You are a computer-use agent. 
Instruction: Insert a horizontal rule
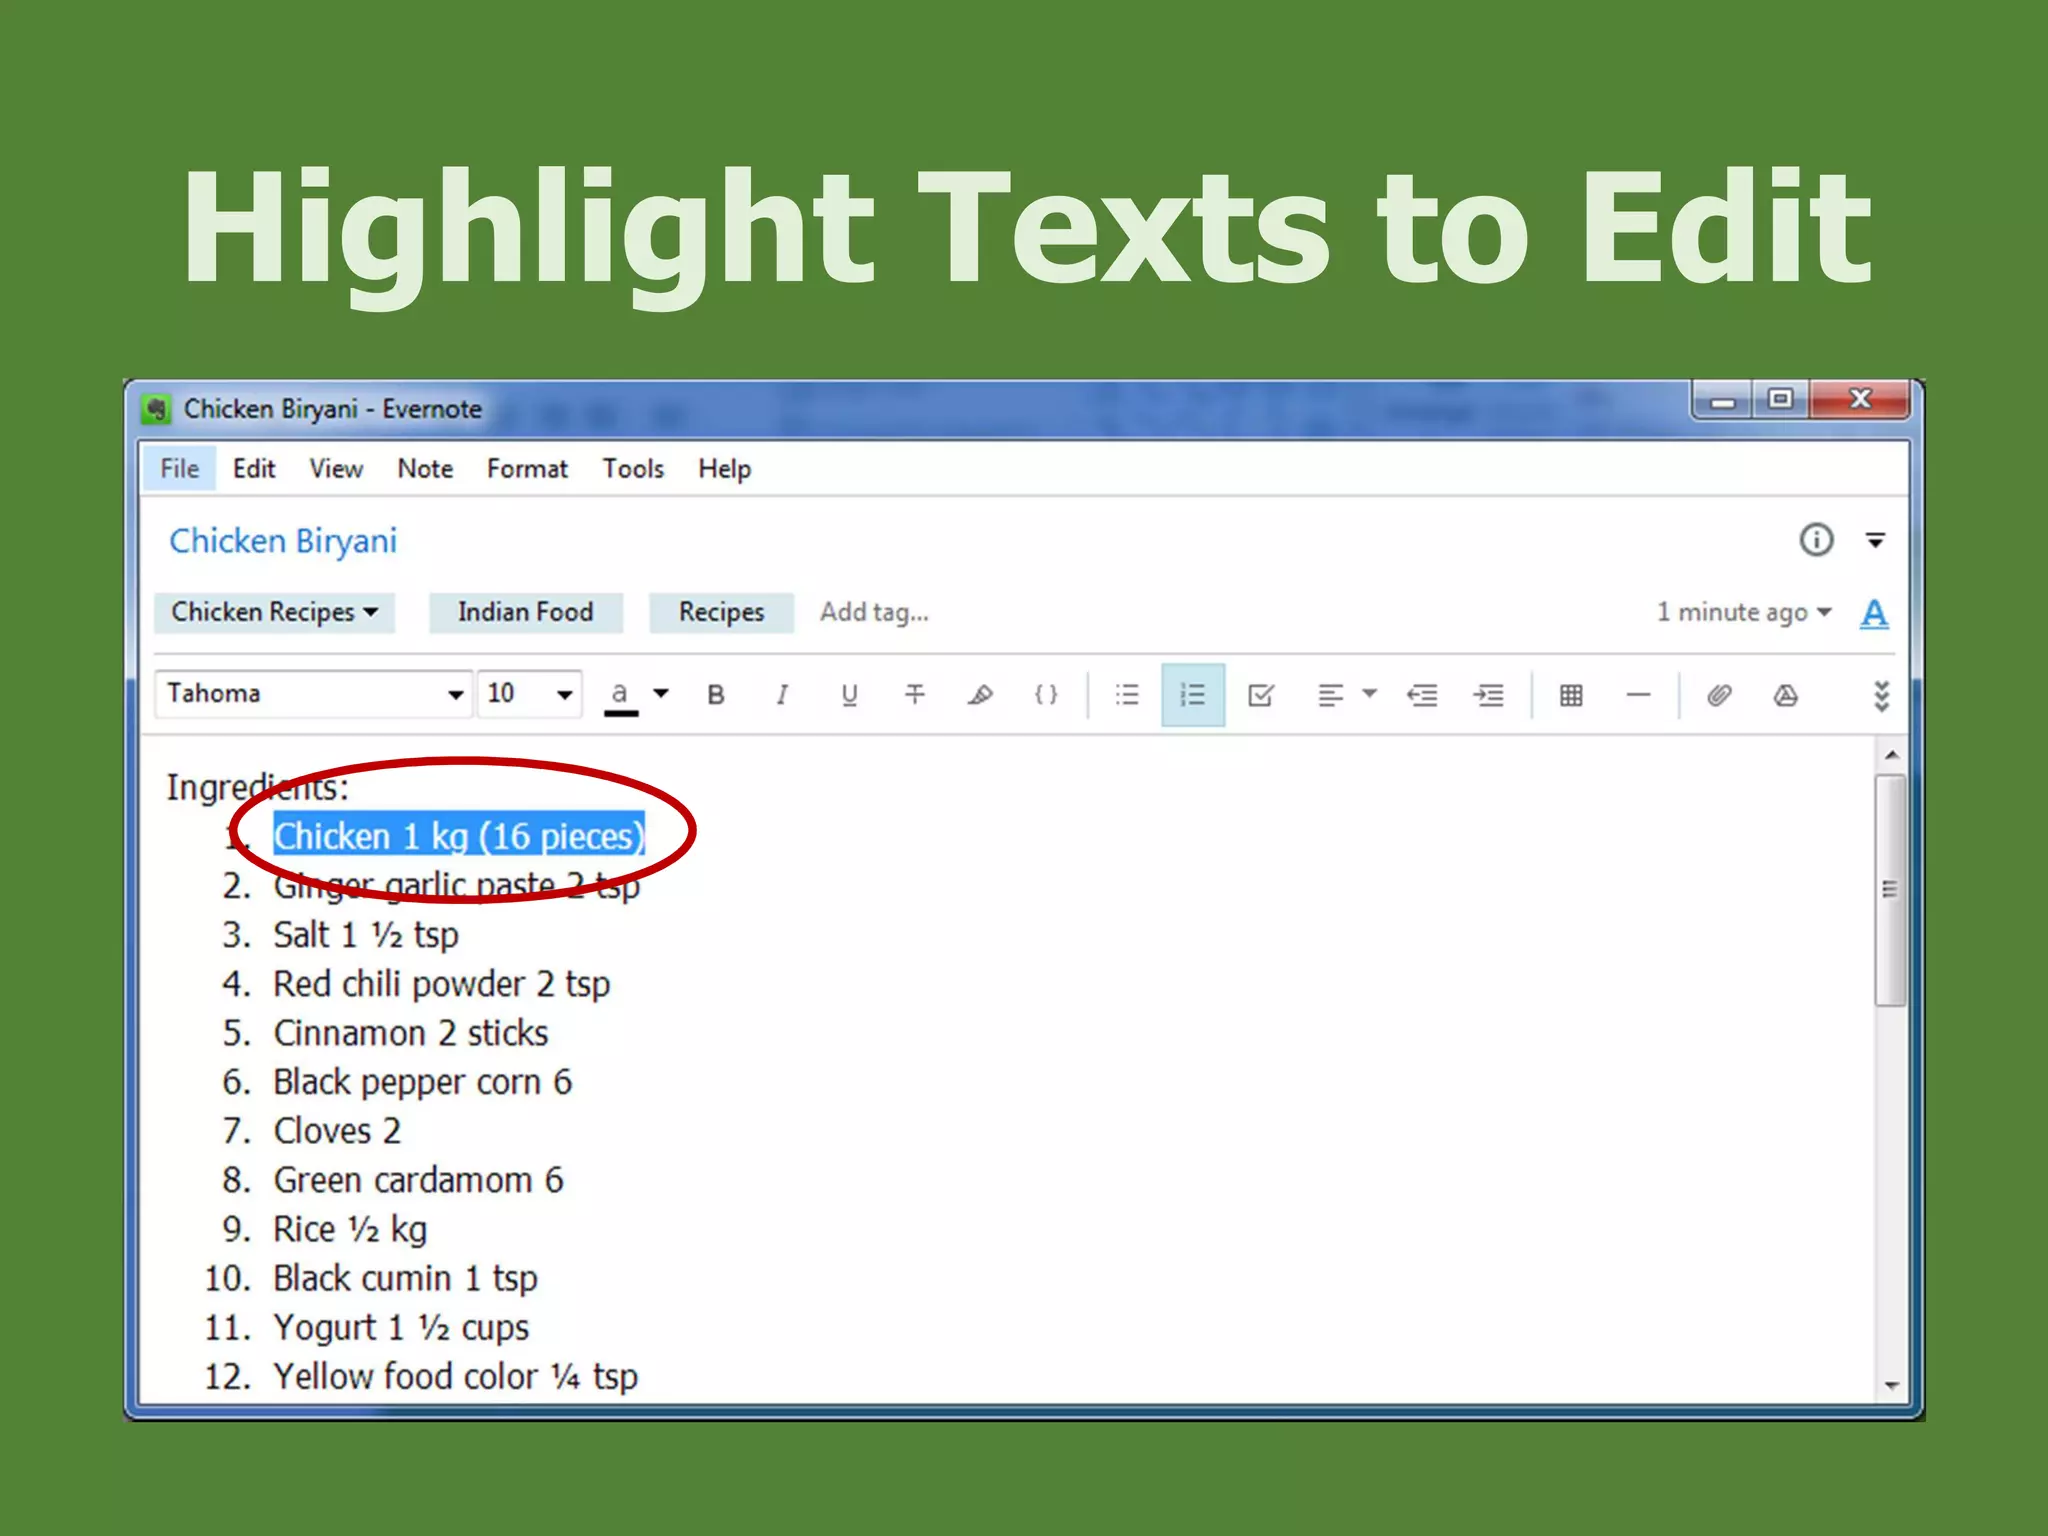pos(1638,695)
